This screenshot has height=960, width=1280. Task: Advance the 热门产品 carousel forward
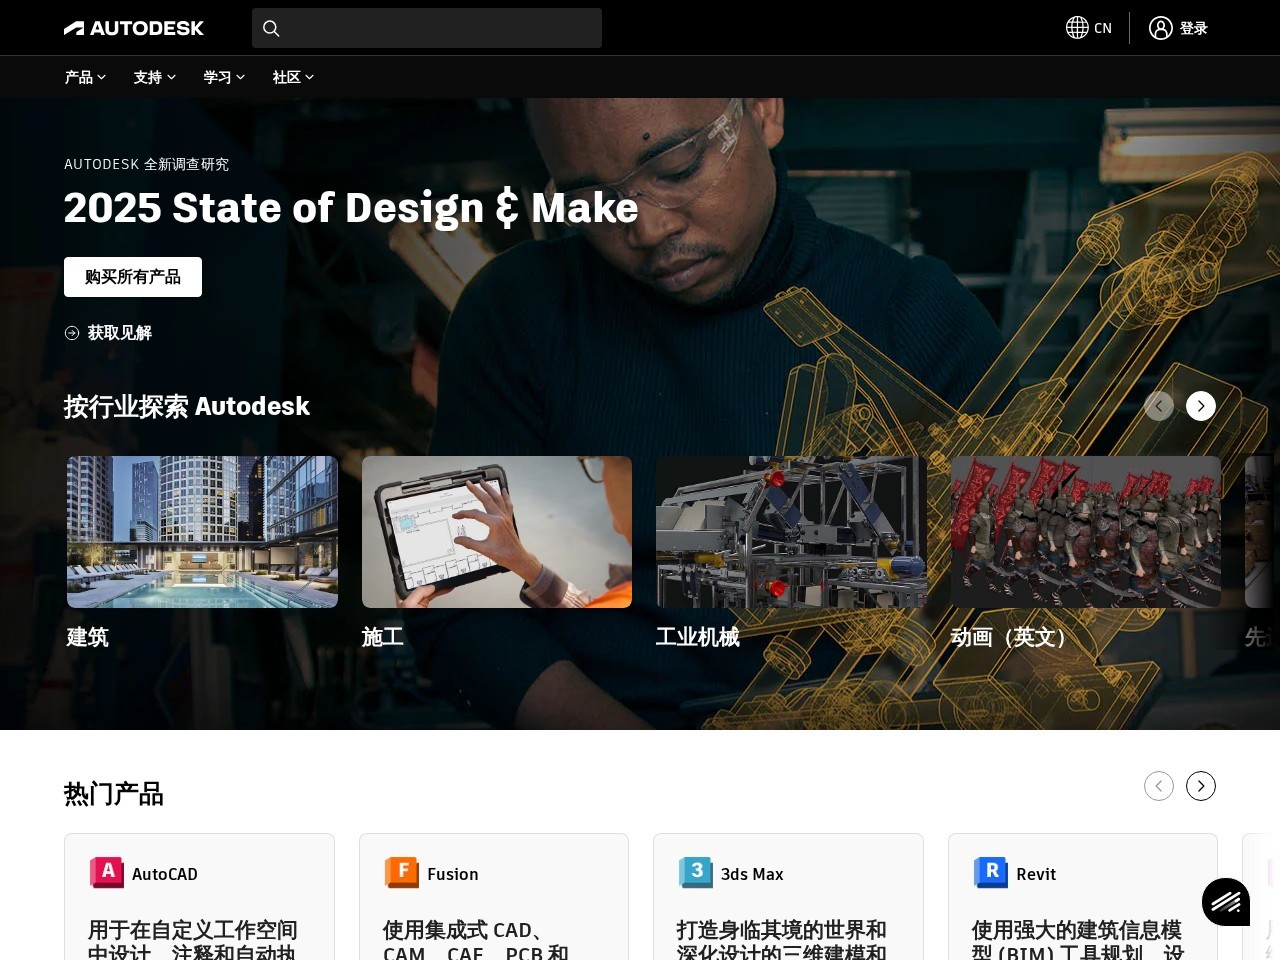coord(1201,786)
